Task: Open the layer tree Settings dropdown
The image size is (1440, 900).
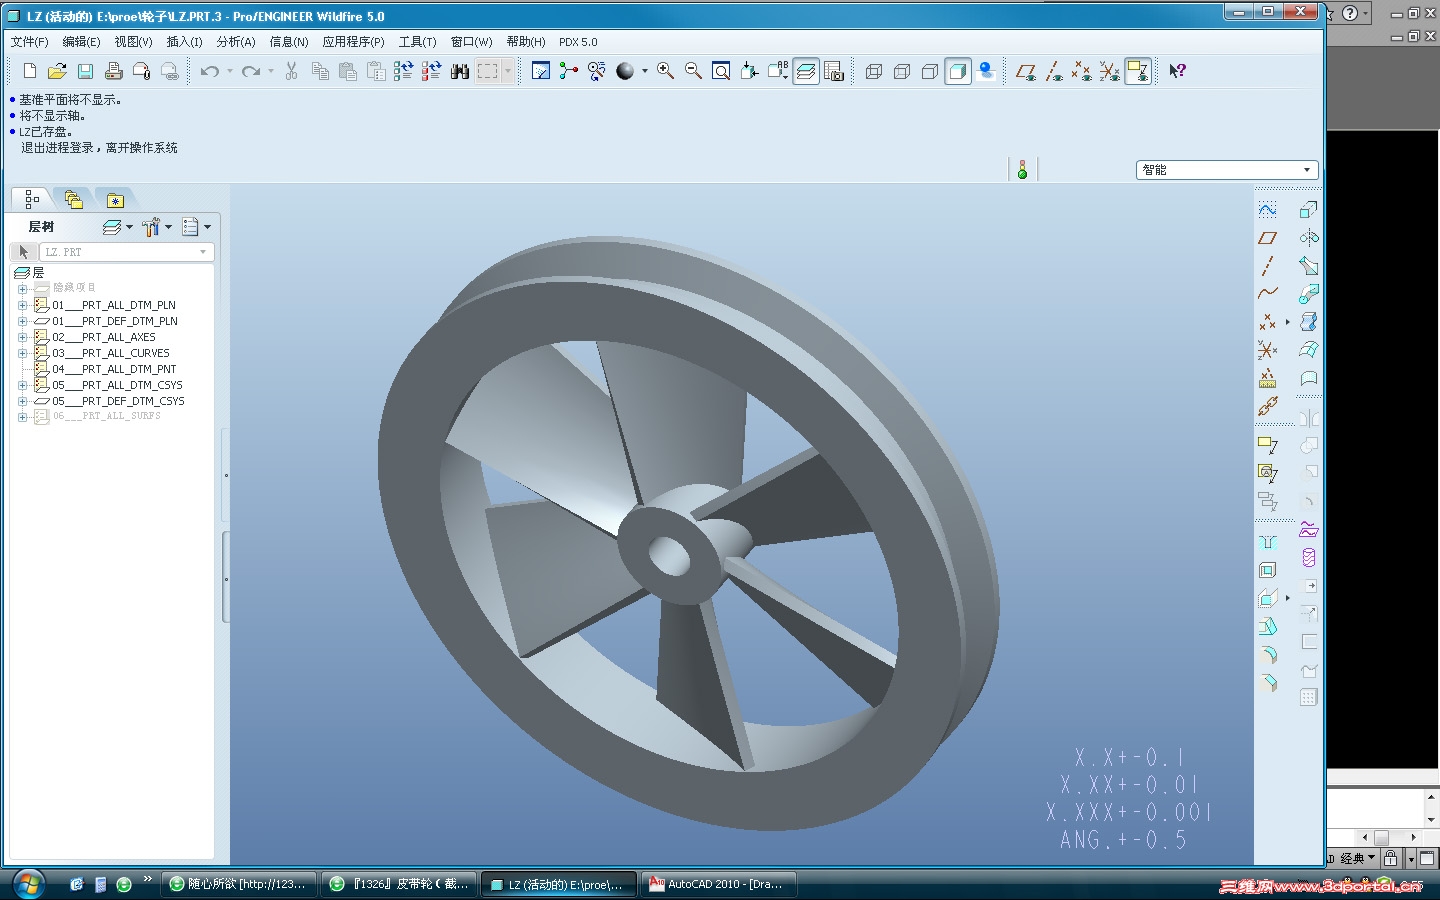Action: pos(157,227)
